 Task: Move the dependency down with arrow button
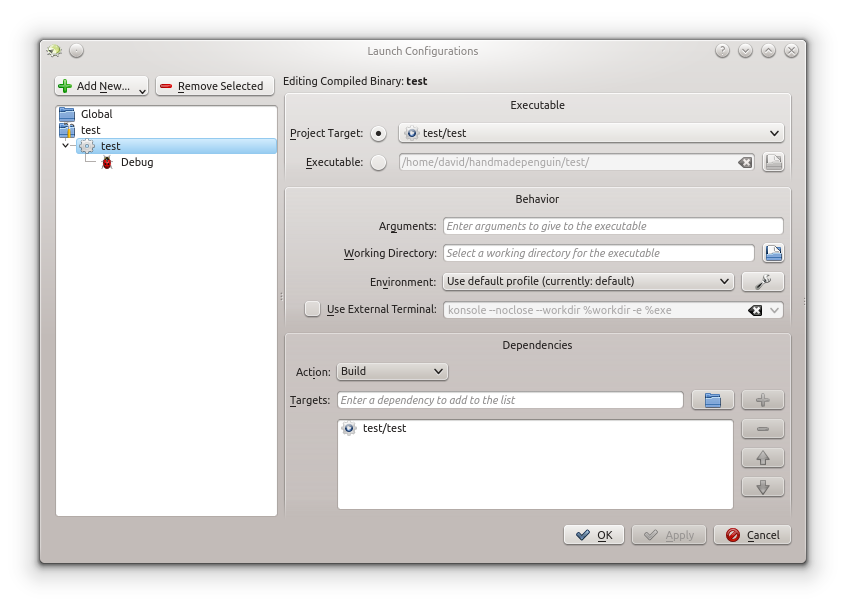(762, 487)
